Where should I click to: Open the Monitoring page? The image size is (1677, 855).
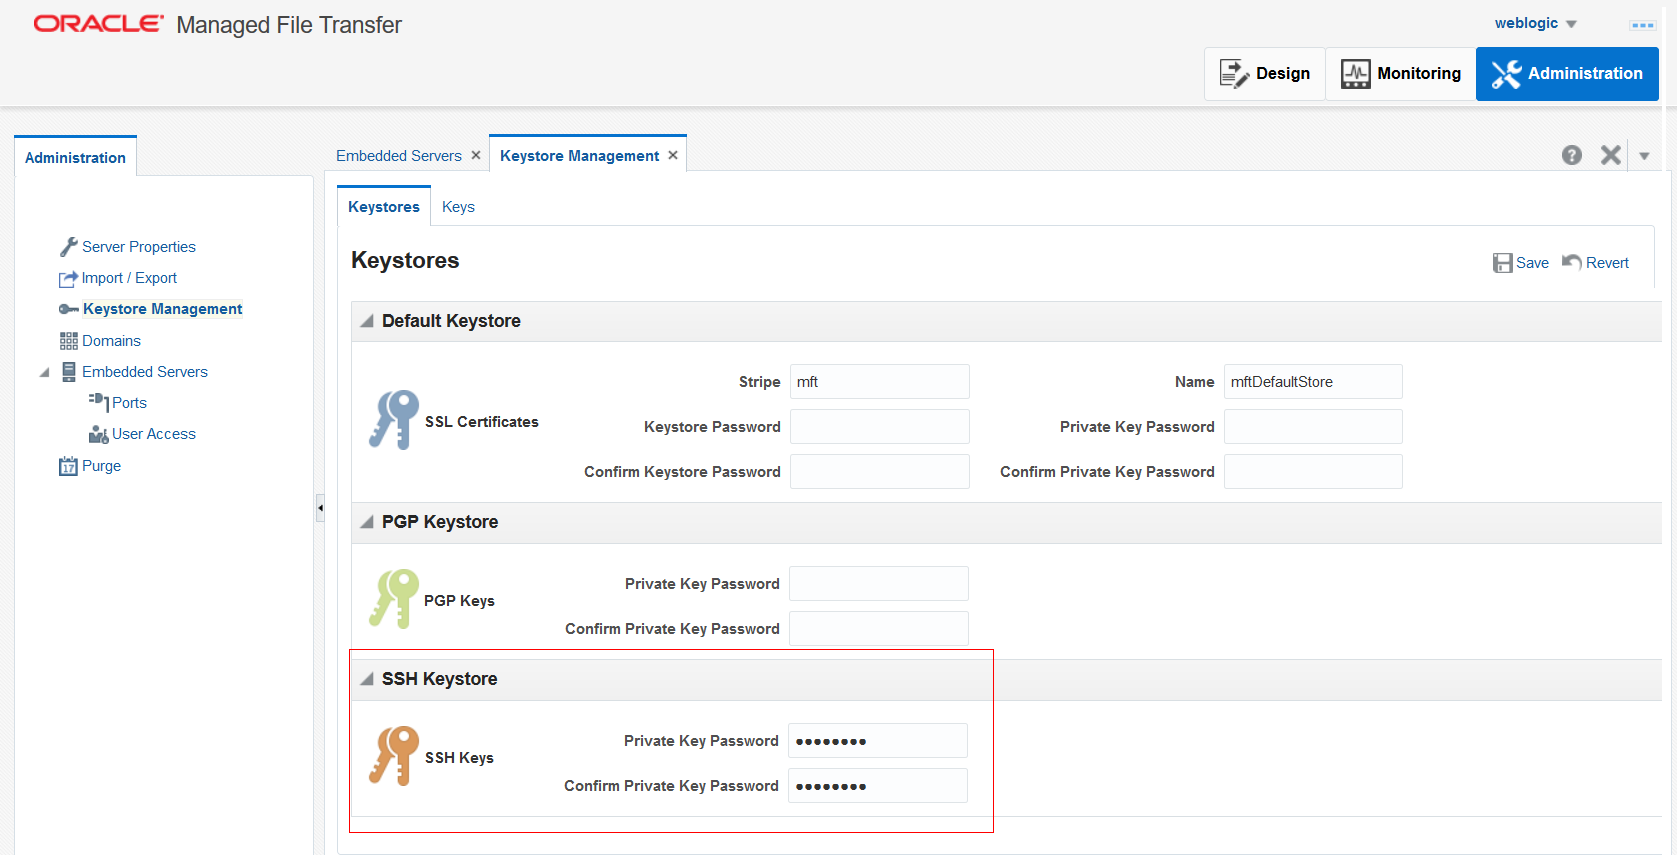click(x=1400, y=74)
